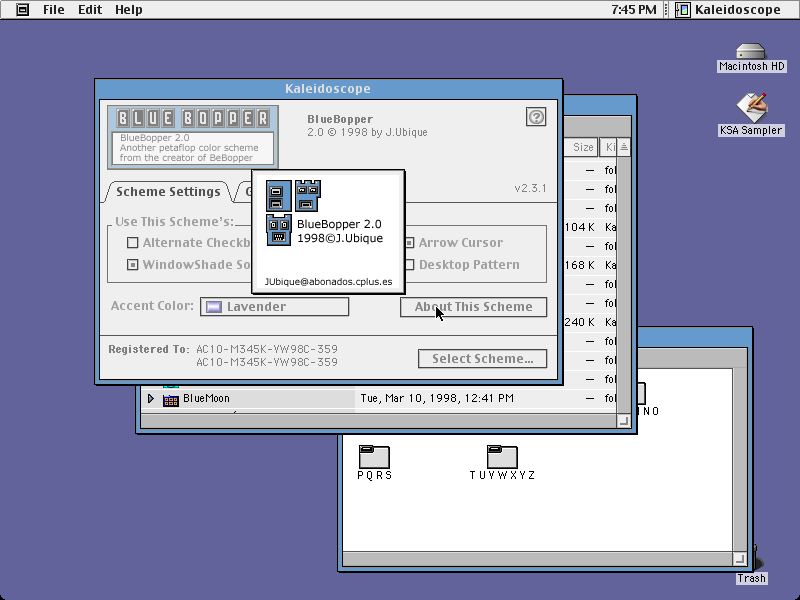Click the About This Scheme button
Viewport: 800px width, 600px height.
[473, 307]
